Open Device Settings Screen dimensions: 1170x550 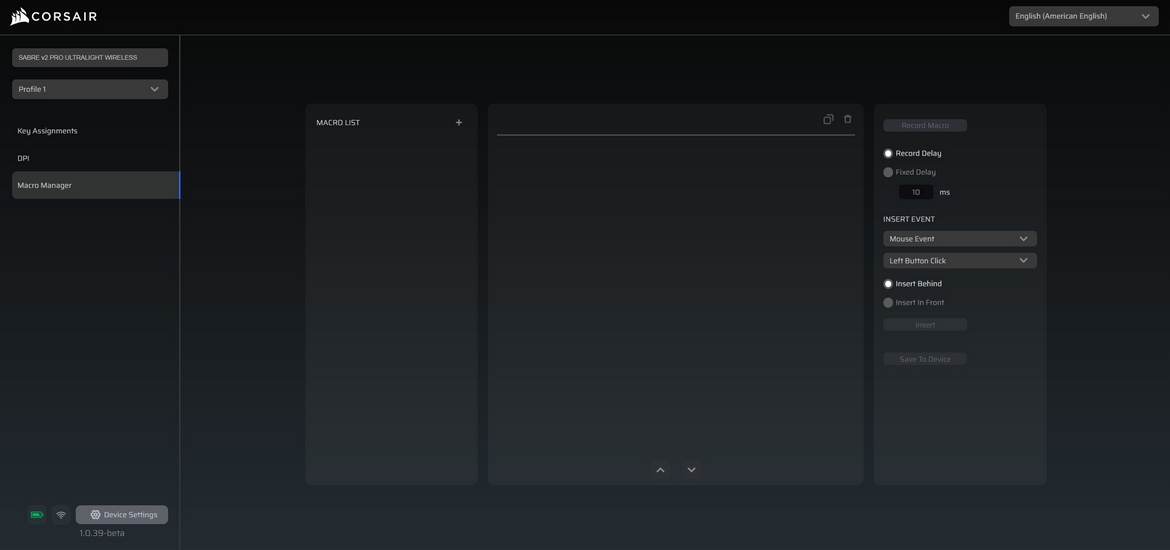click(x=122, y=515)
